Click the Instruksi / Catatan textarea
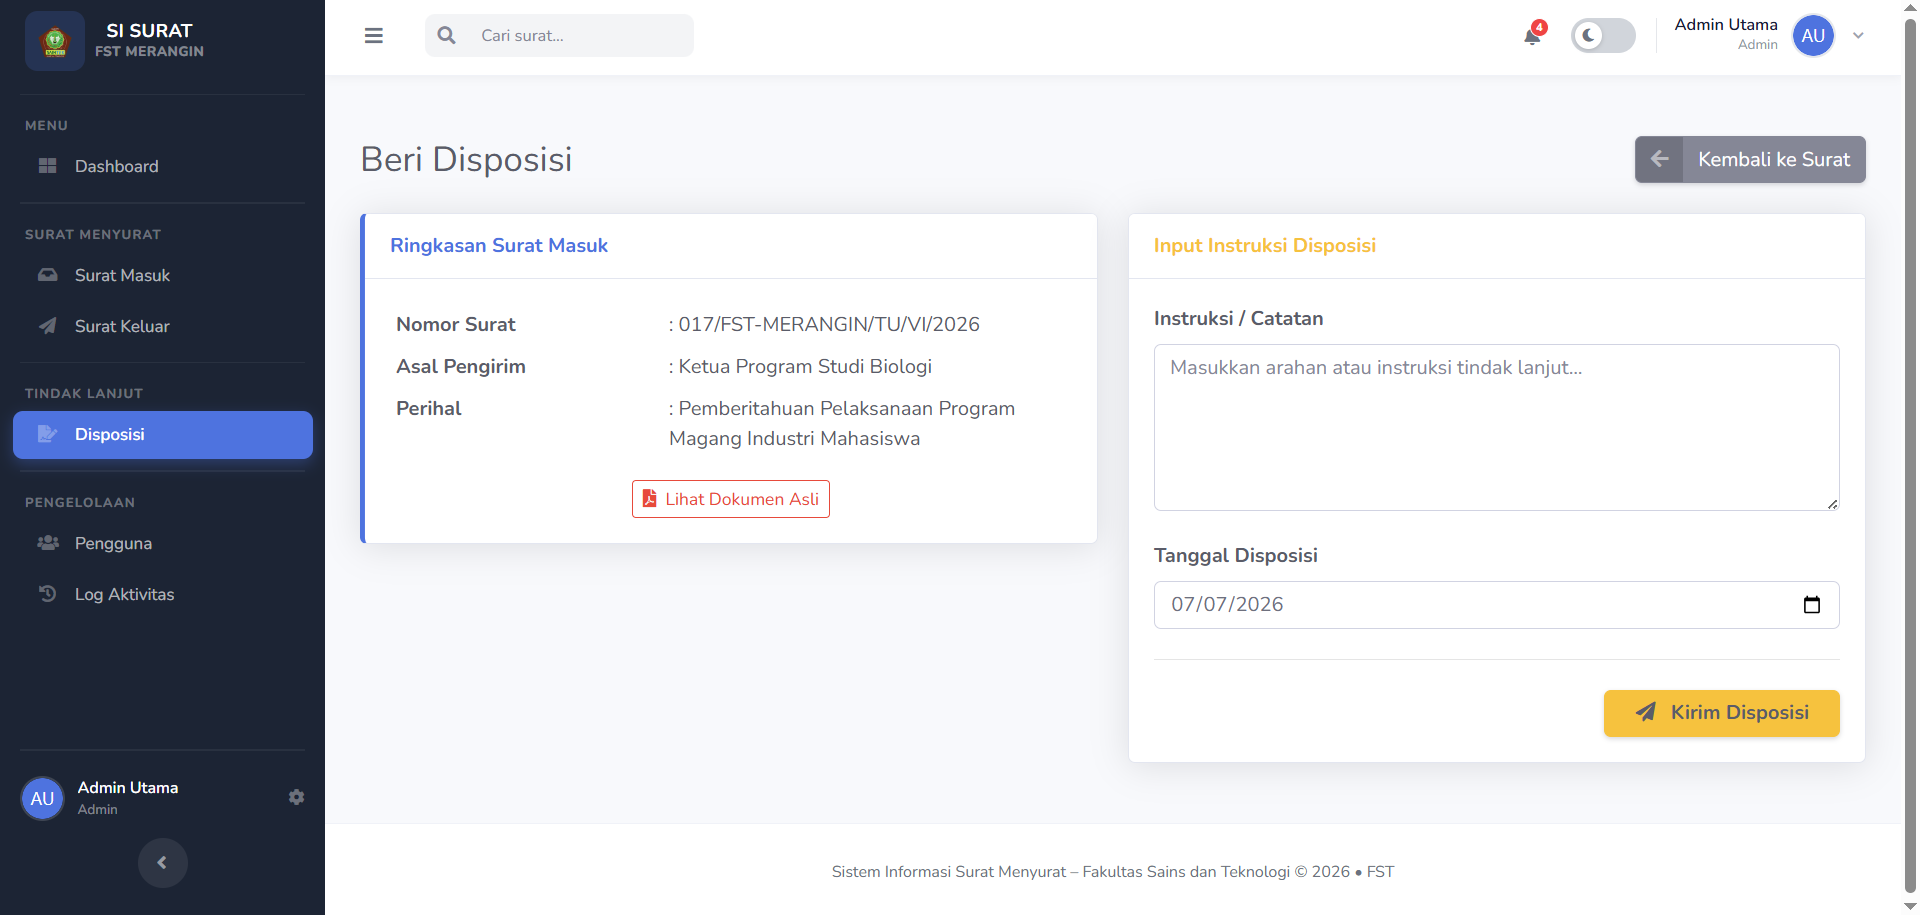This screenshot has width=1920, height=915. point(1496,427)
